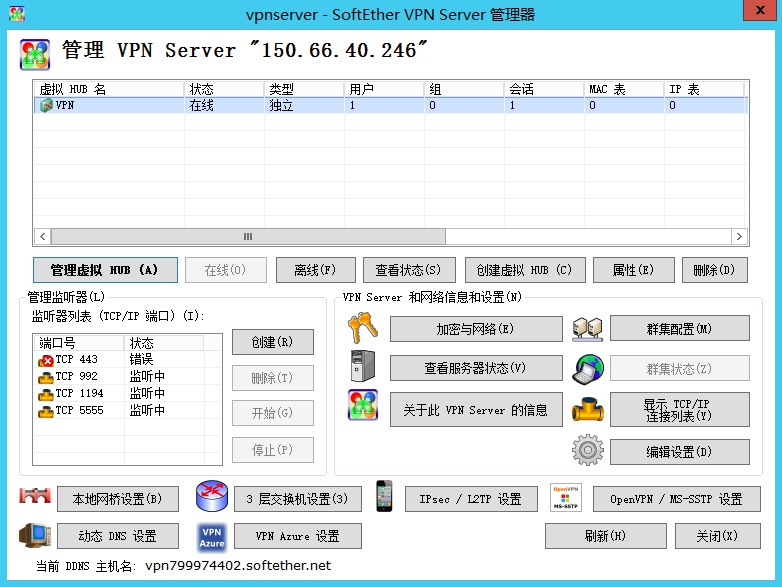Close the VPN Server manager window
The image size is (782, 587).
coord(760,10)
